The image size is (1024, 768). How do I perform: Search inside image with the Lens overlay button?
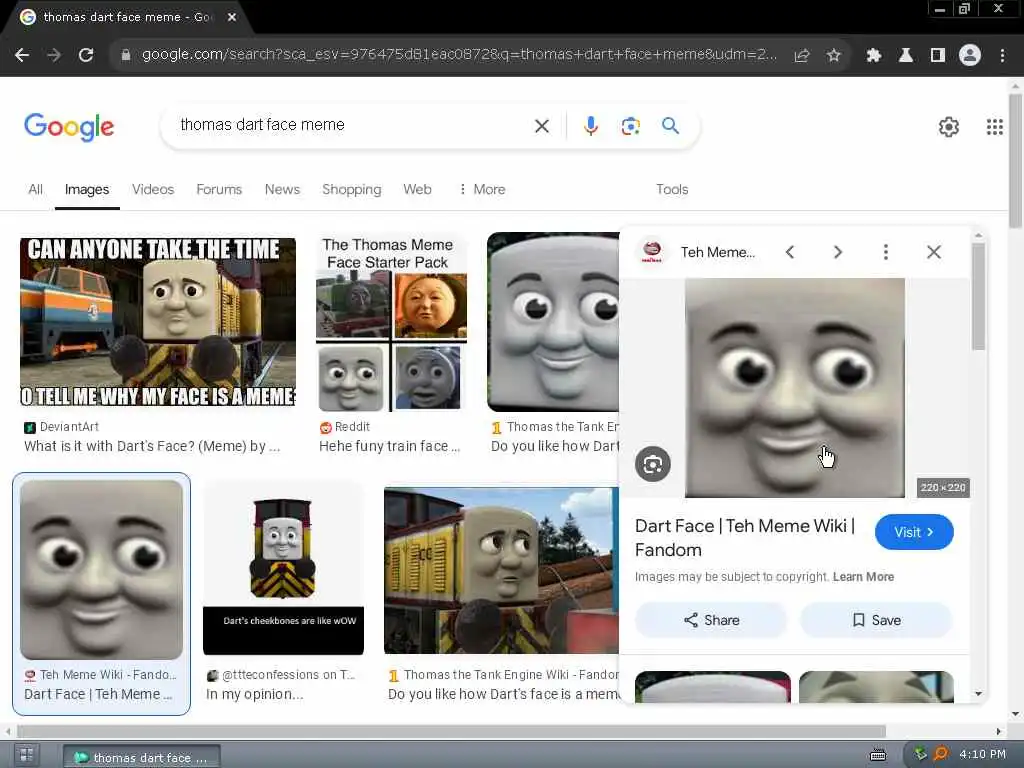653,464
